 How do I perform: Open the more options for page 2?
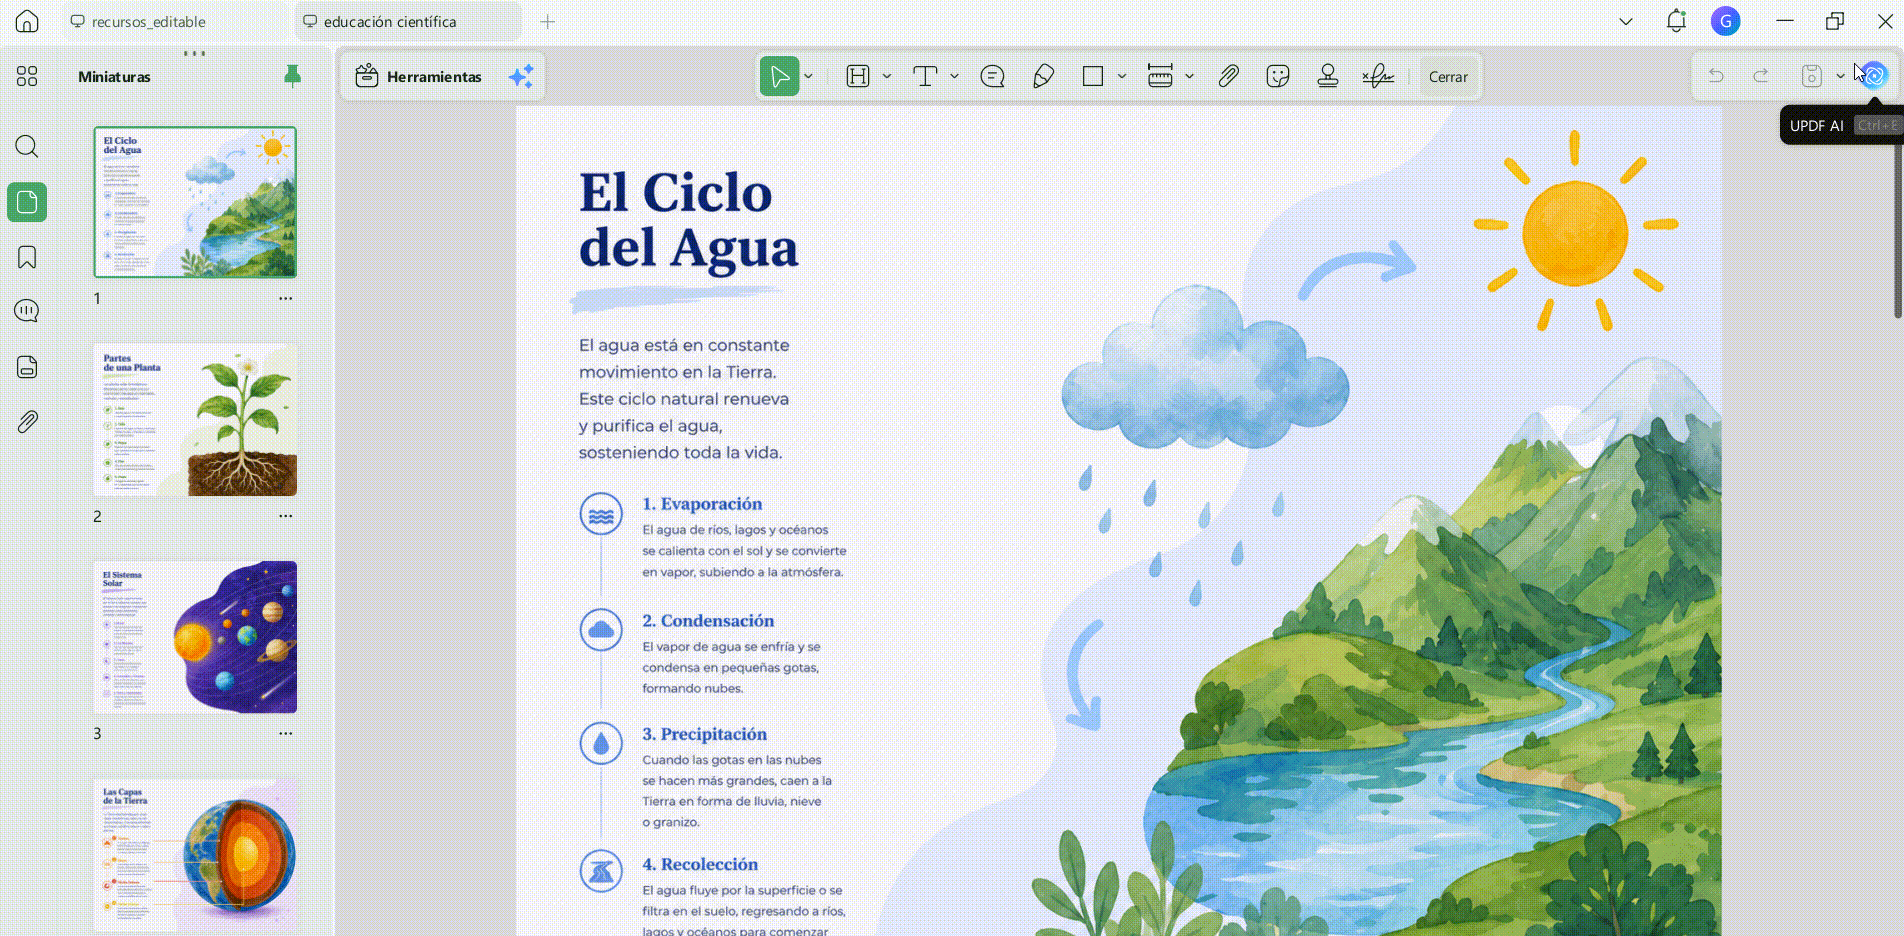[x=286, y=516]
